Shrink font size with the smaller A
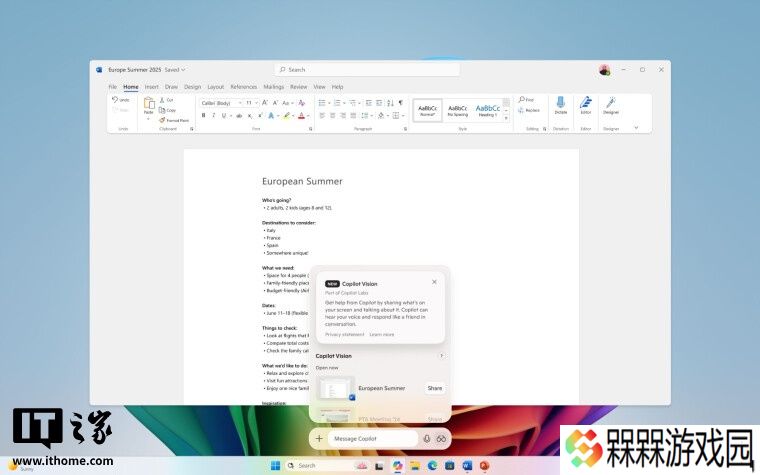 point(275,103)
